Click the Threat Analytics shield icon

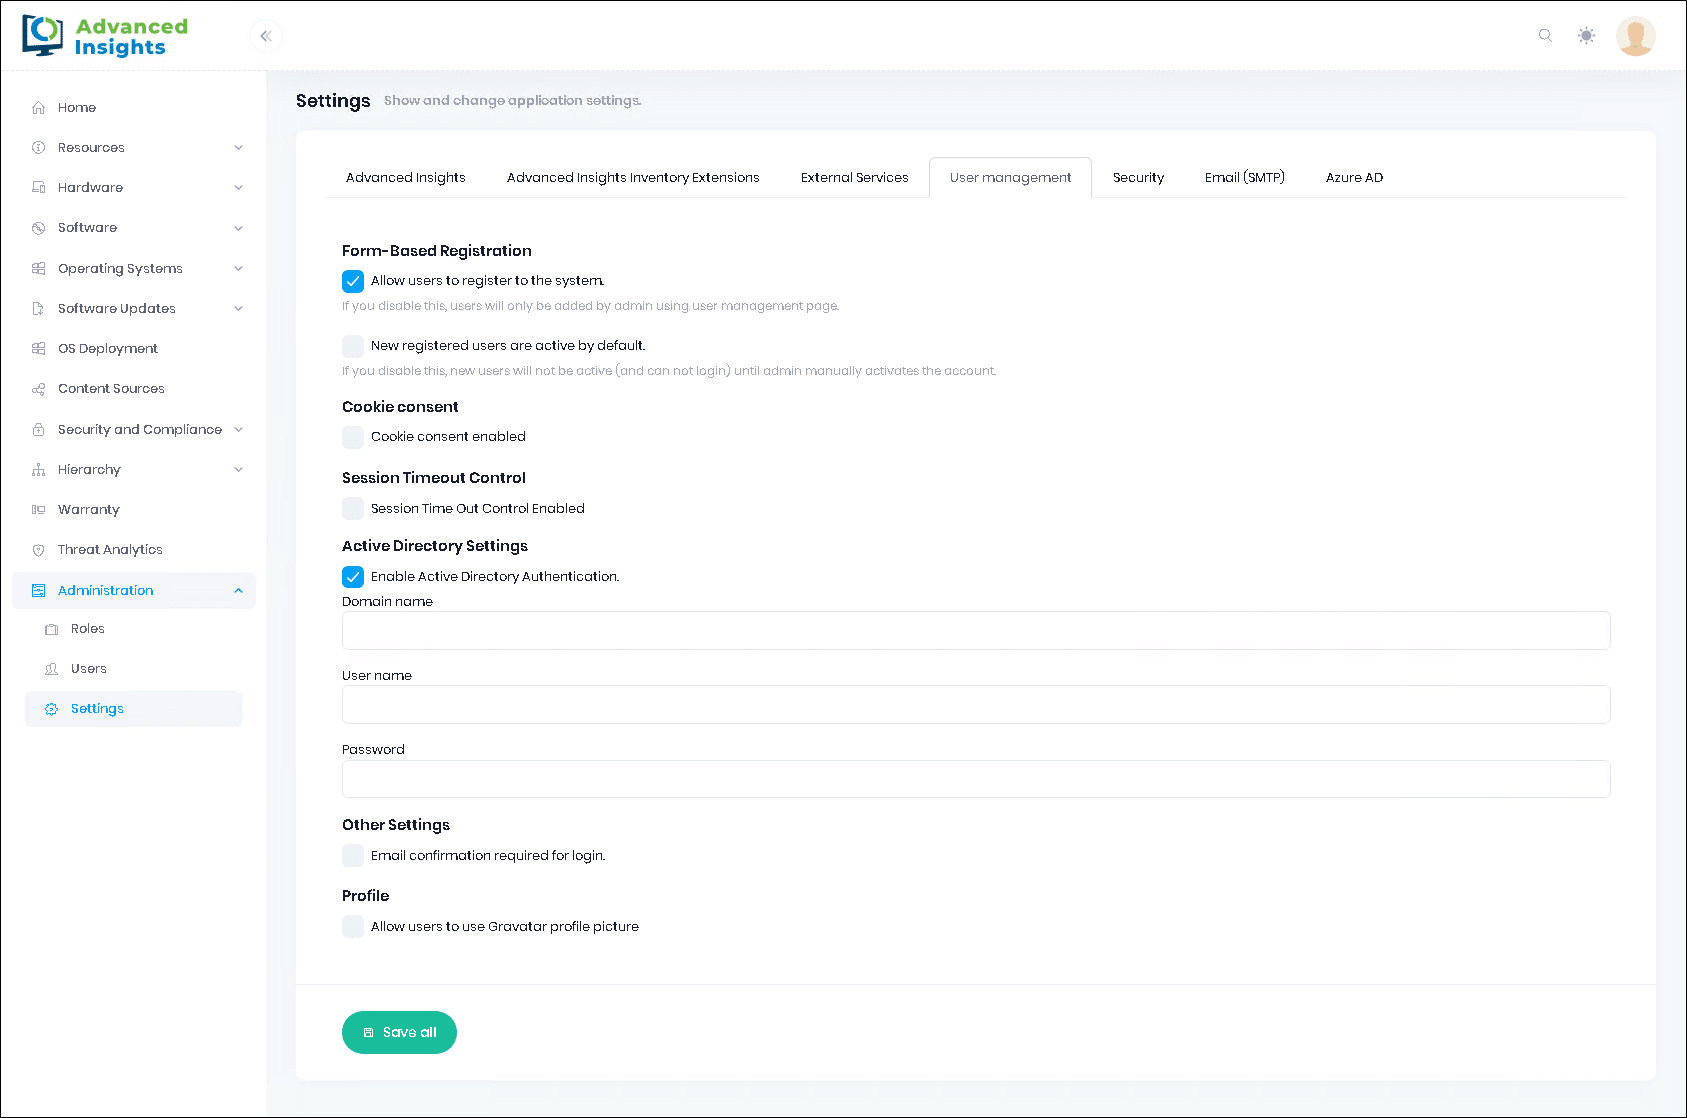pyautogui.click(x=39, y=550)
